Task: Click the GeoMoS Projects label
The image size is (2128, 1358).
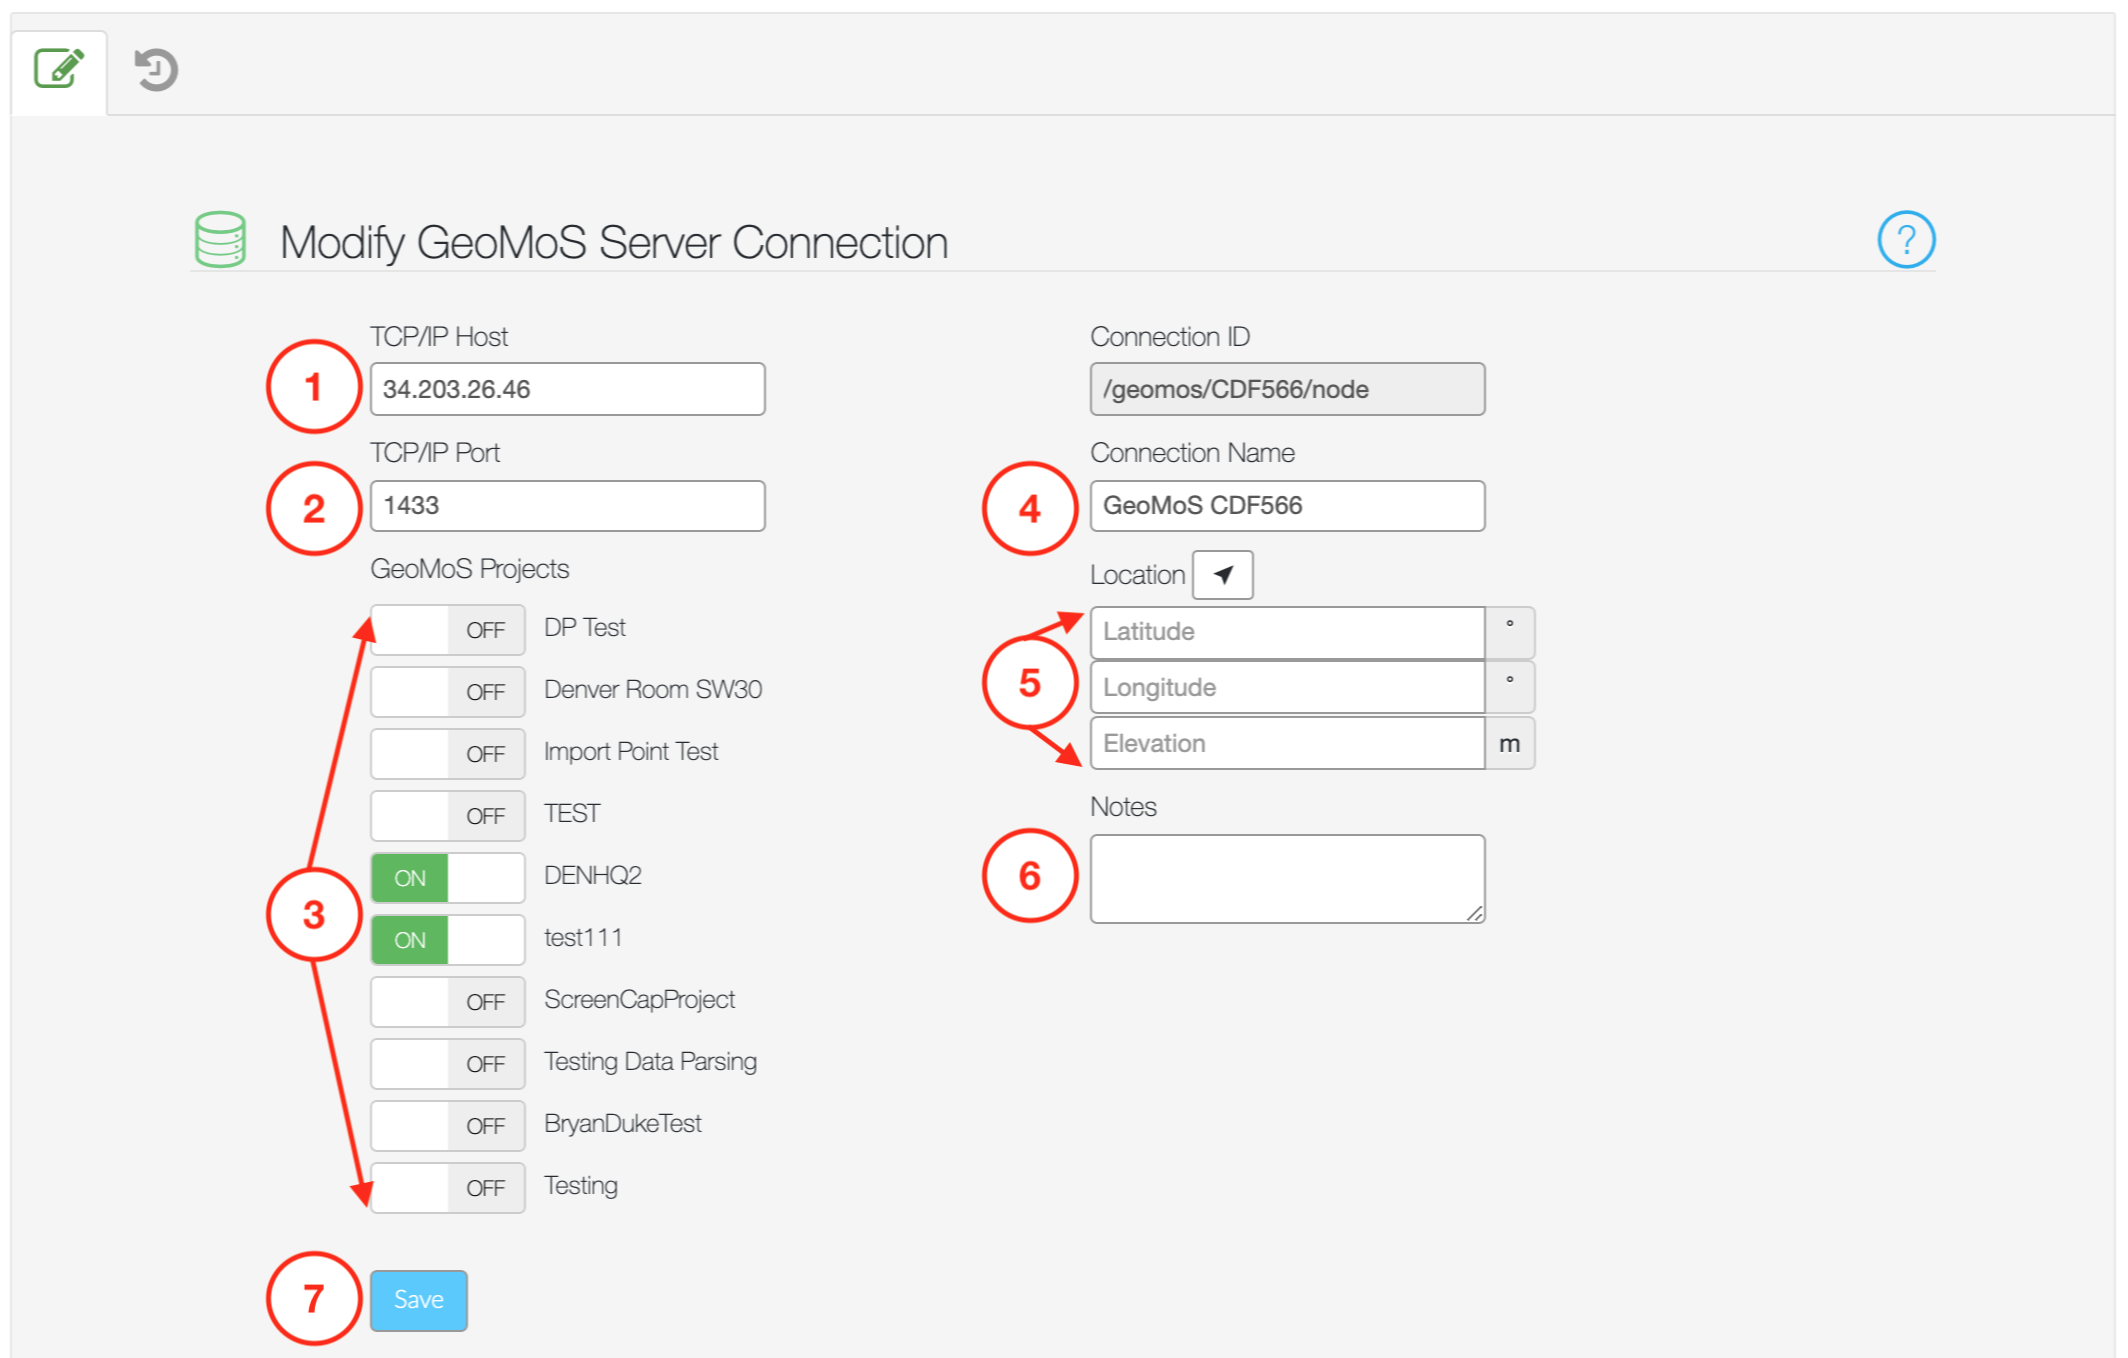Action: (x=470, y=569)
